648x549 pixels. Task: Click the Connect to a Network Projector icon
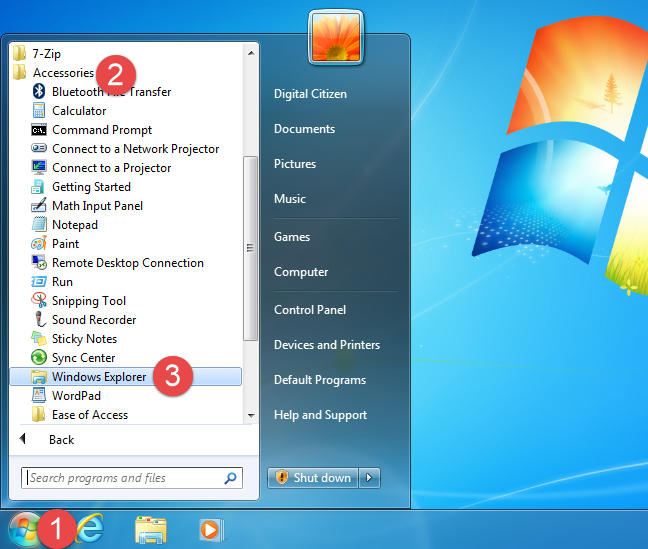[39, 148]
